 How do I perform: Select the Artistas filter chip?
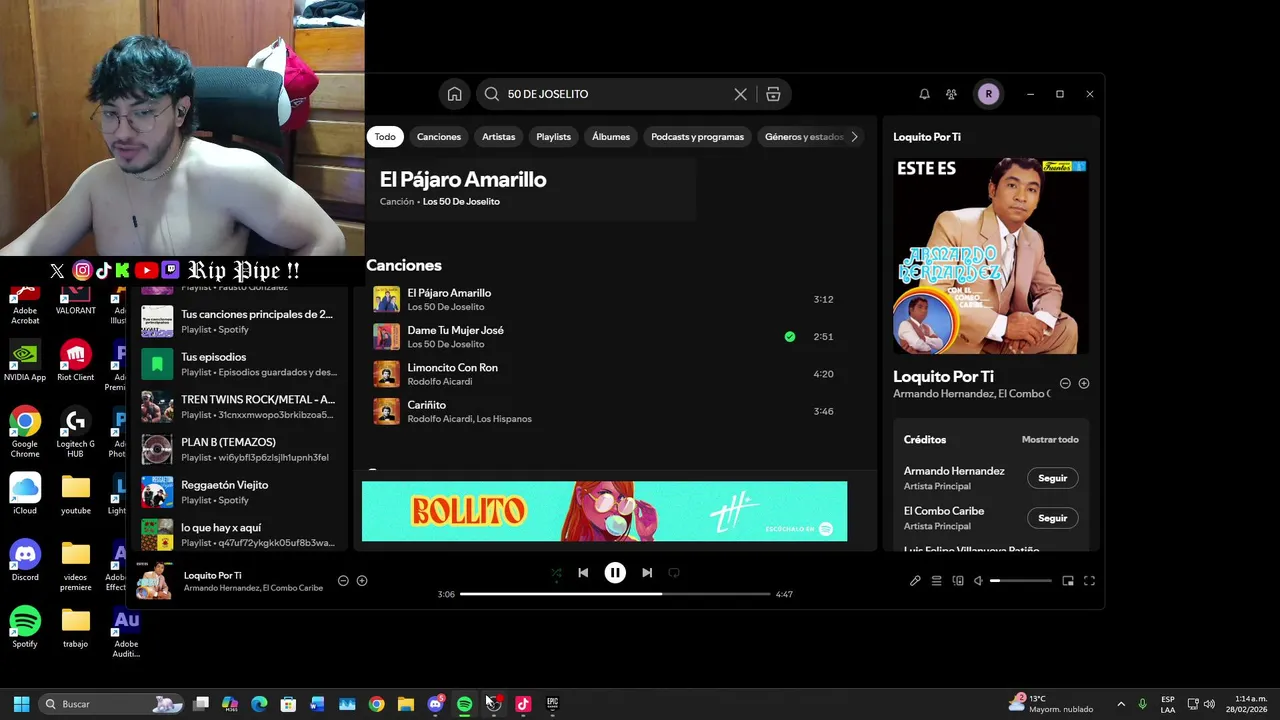click(x=499, y=137)
